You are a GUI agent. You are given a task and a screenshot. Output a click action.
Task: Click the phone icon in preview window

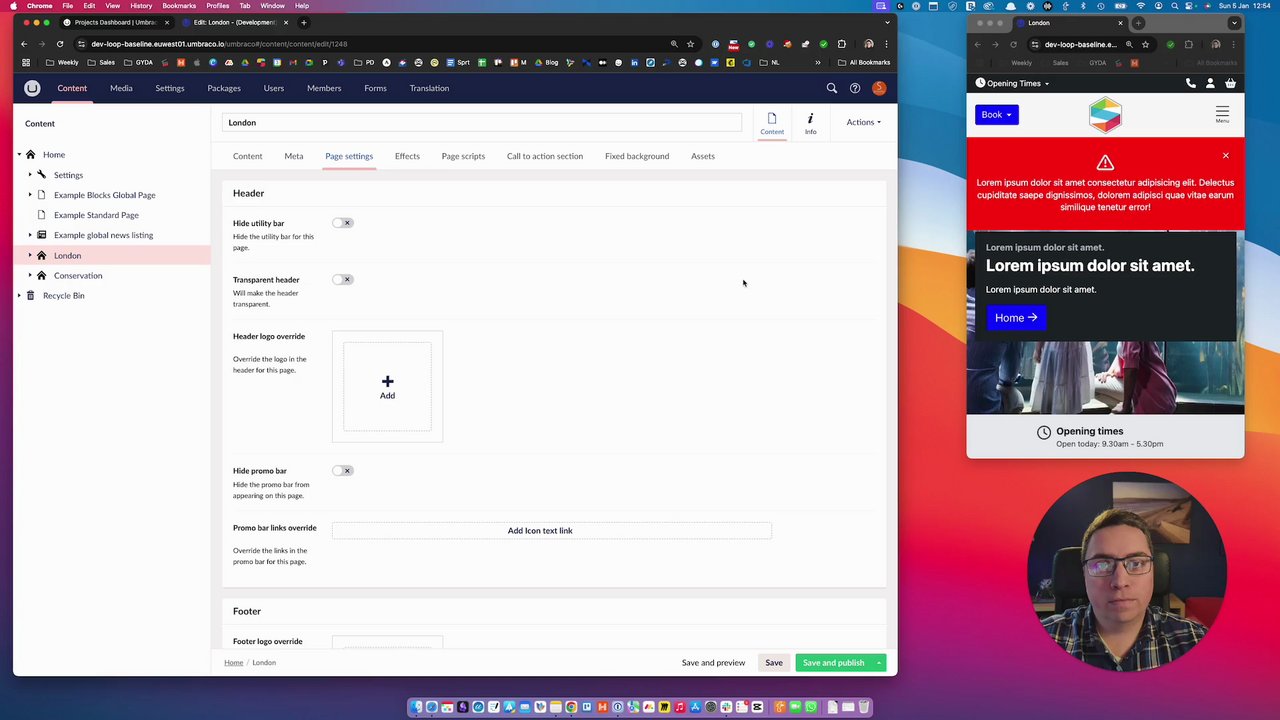(1190, 83)
